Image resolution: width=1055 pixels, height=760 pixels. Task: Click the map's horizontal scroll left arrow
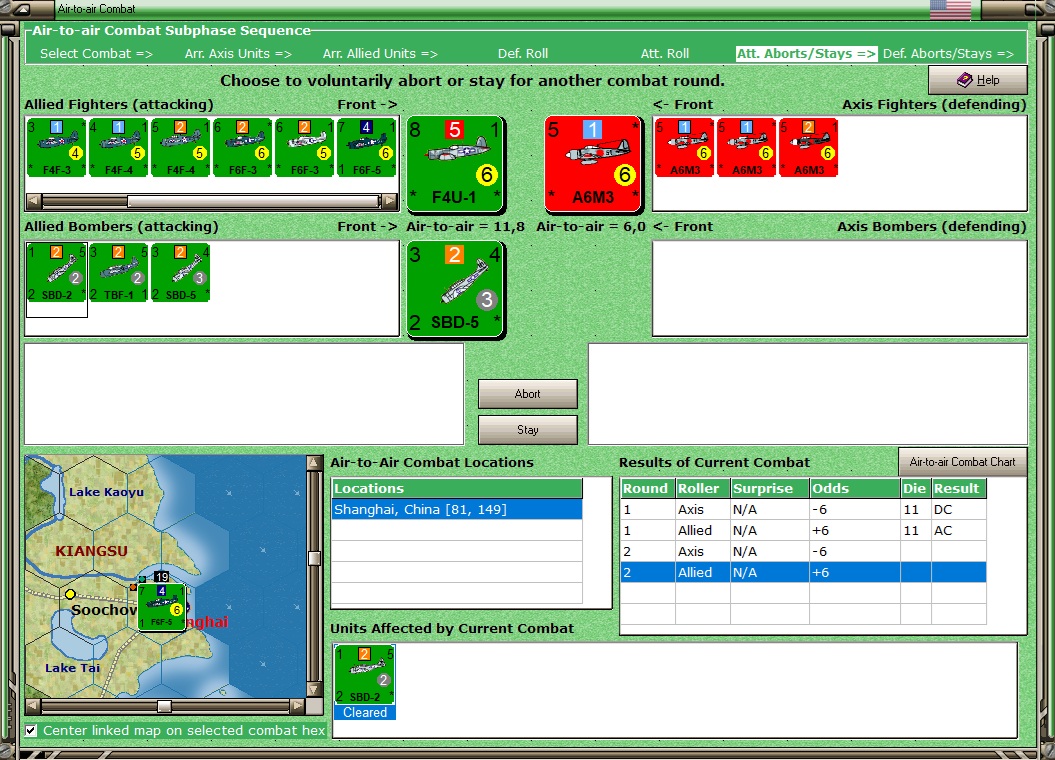(33, 706)
